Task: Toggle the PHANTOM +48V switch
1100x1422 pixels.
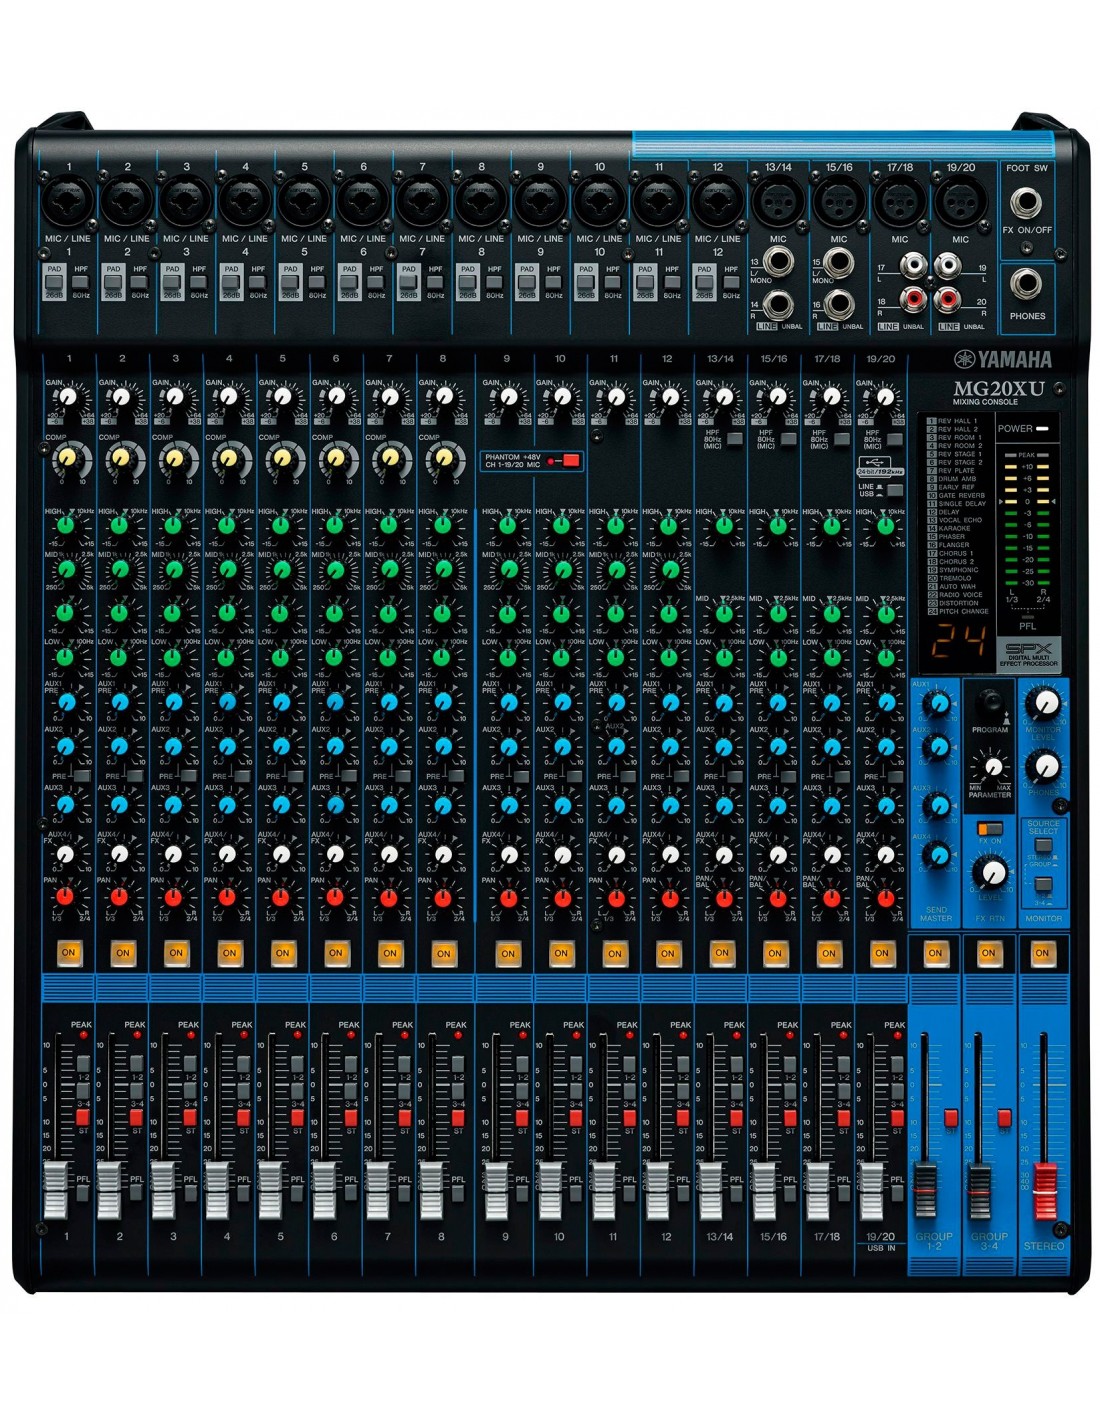Action: coord(570,461)
